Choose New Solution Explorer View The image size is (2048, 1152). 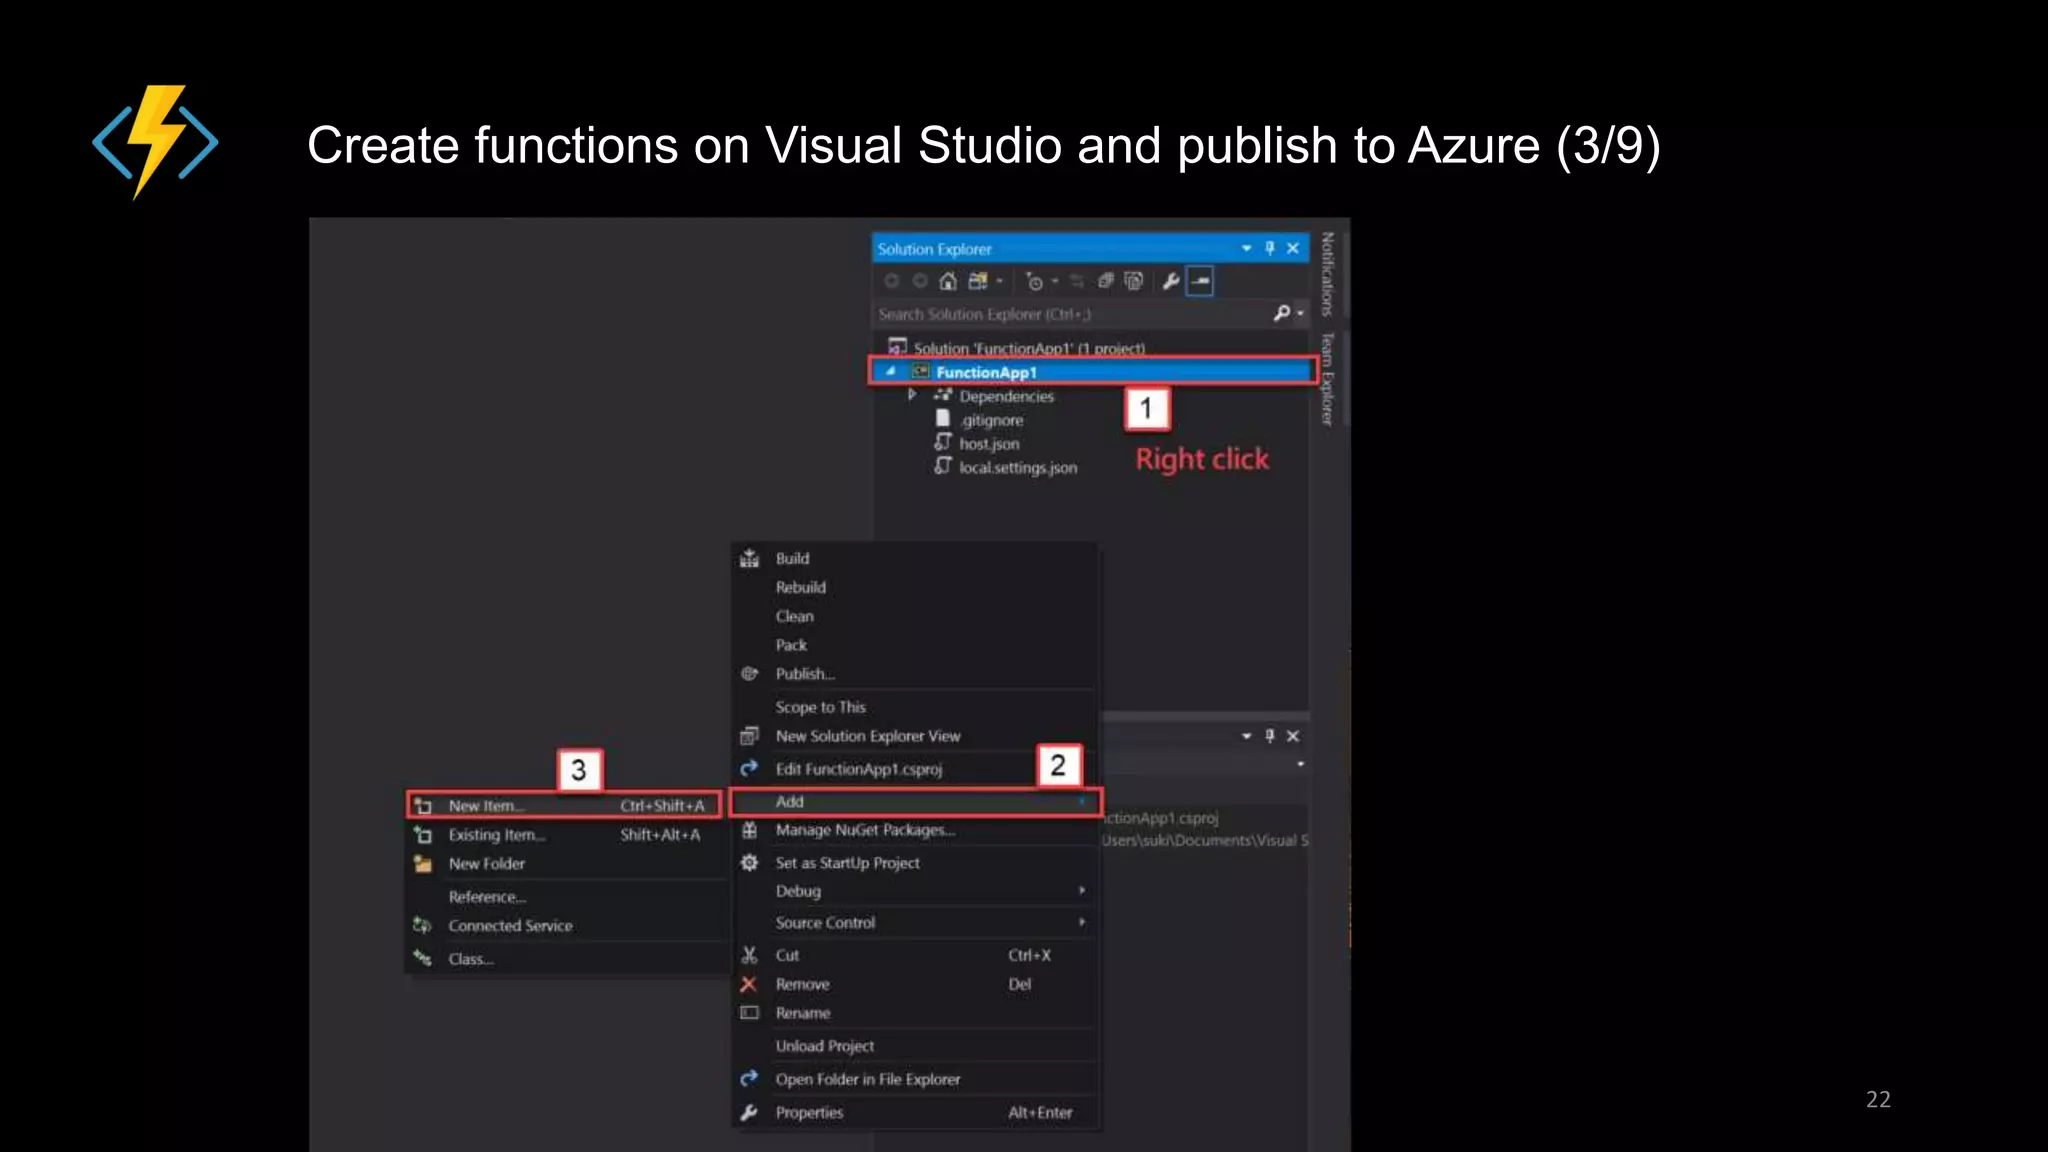click(x=915, y=736)
